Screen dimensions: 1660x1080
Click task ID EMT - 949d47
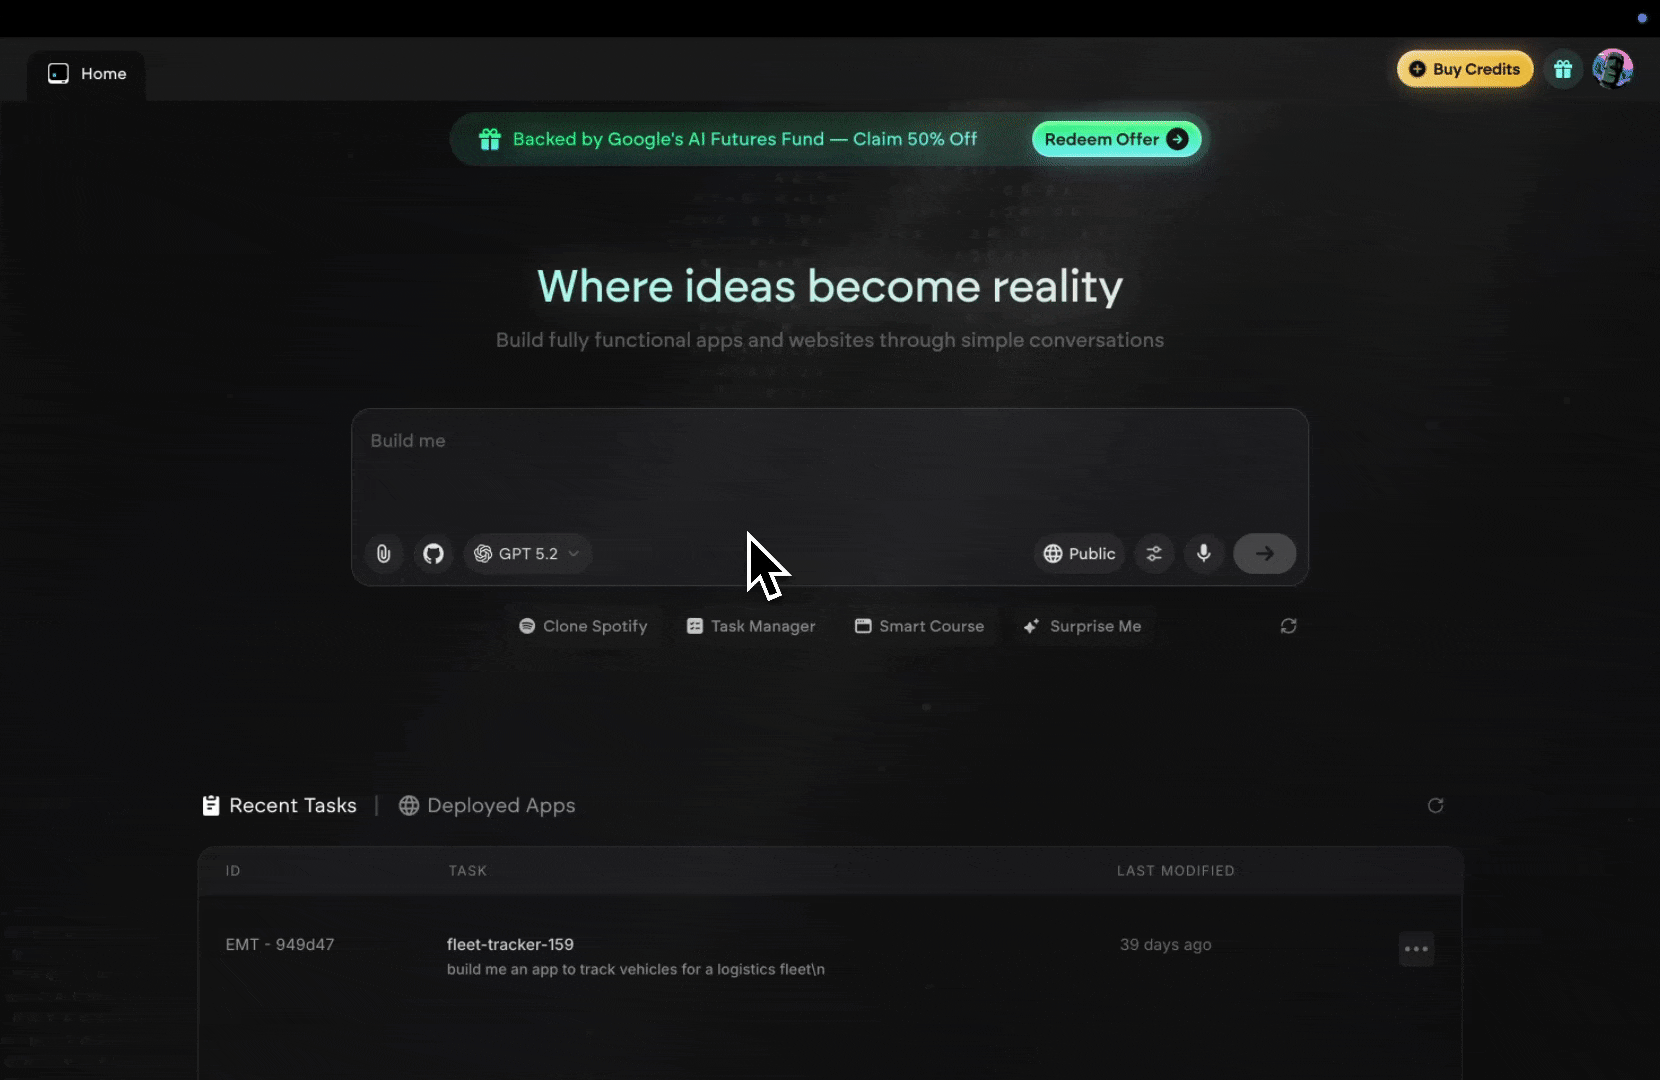(280, 944)
